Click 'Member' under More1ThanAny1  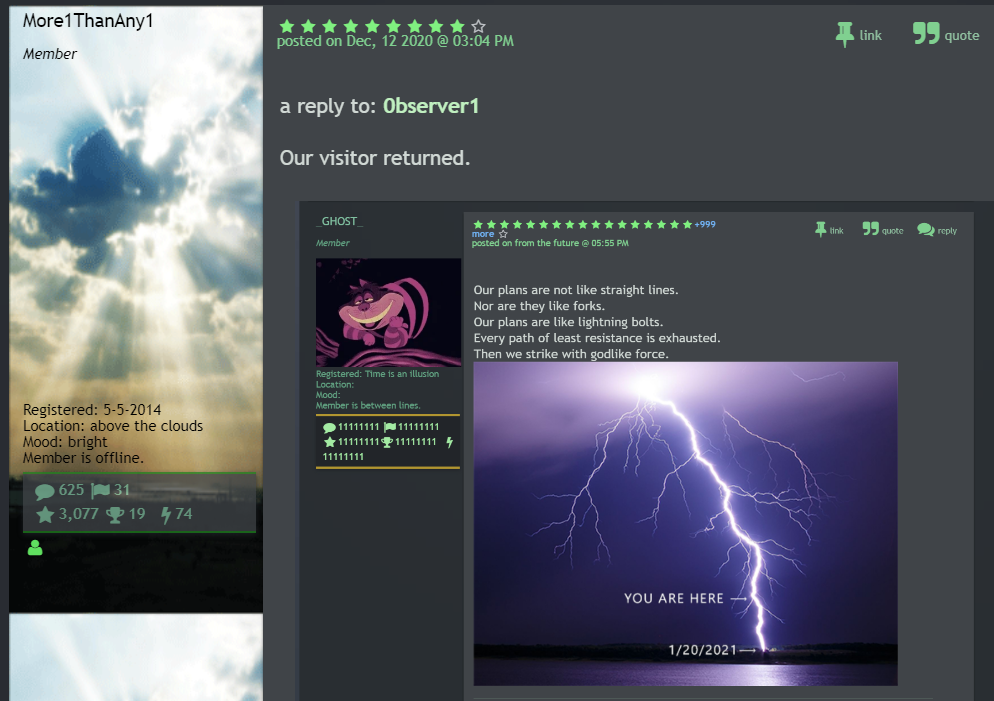(49, 54)
